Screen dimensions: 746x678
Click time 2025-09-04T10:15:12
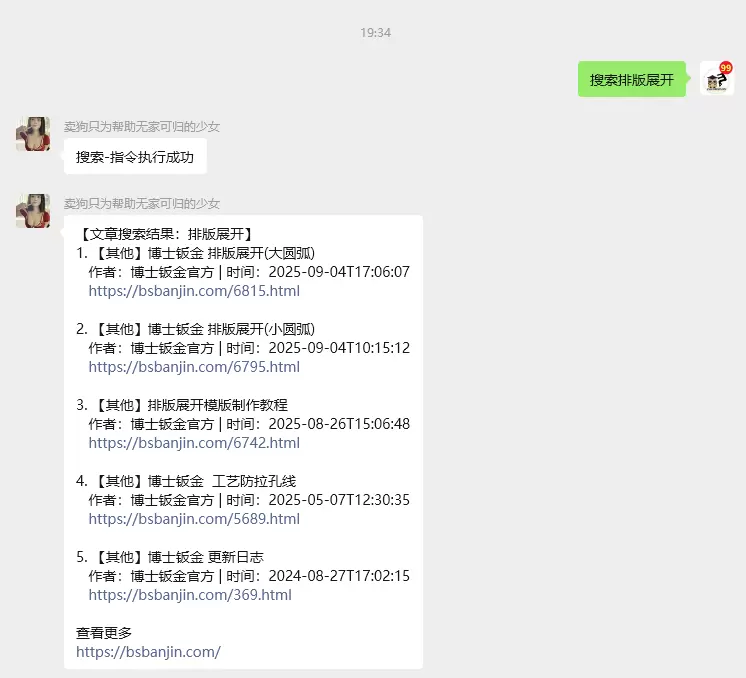(x=339, y=348)
